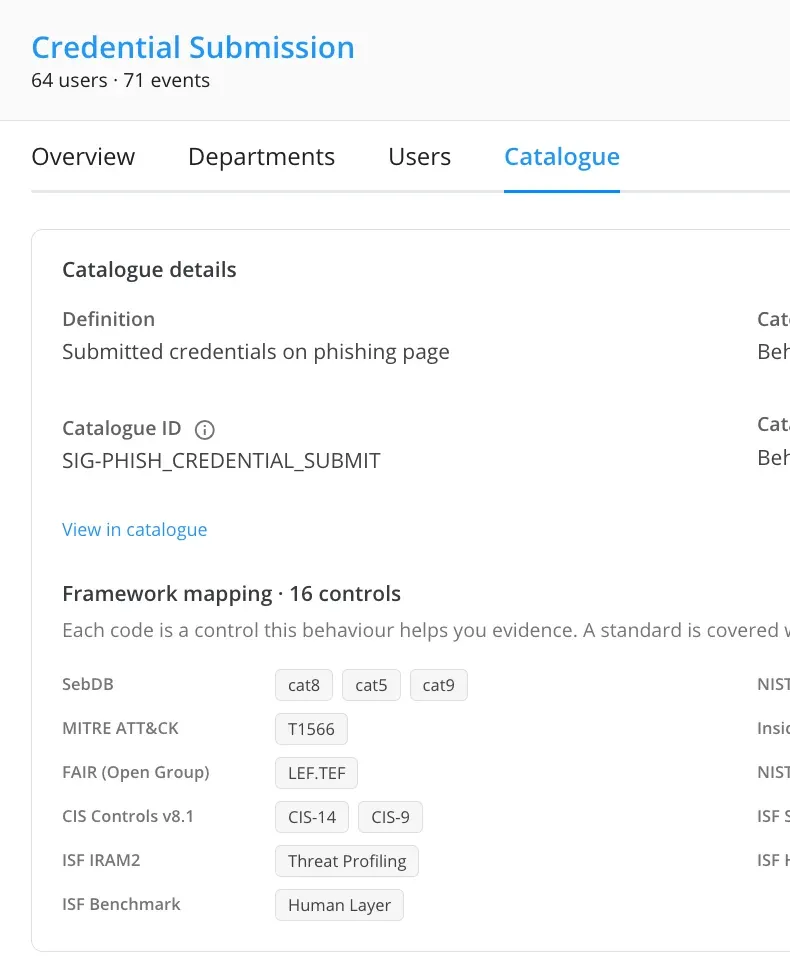
Task: Switch to the Departments tab
Action: tap(262, 157)
